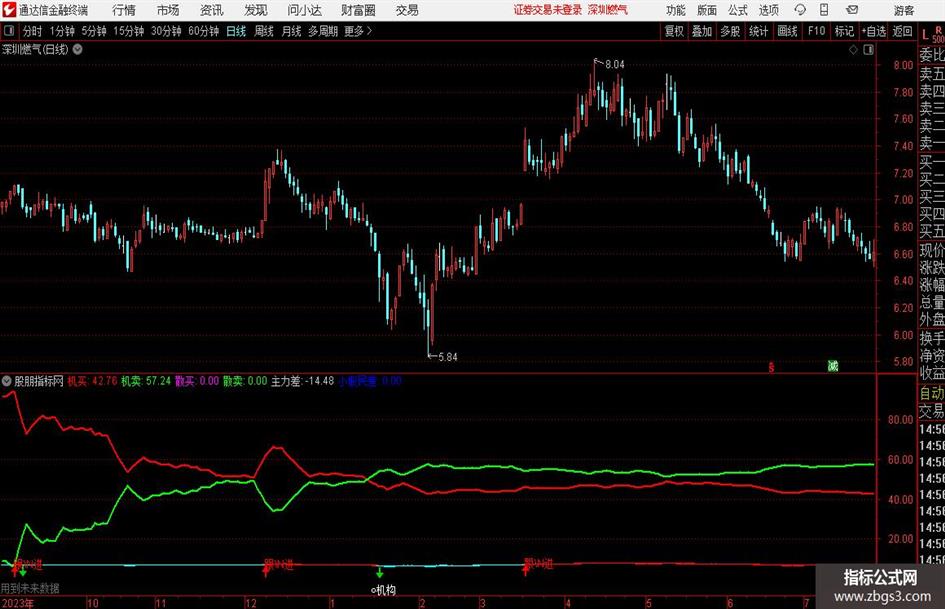Switch to 分时 chart period
945x609 pixels.
coord(32,31)
